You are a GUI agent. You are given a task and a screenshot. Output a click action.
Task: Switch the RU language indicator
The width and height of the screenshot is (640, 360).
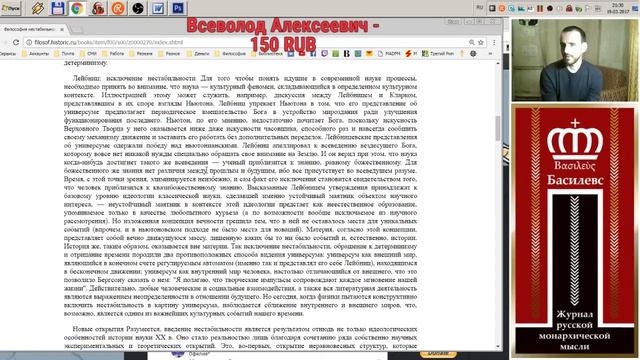[480, 8]
